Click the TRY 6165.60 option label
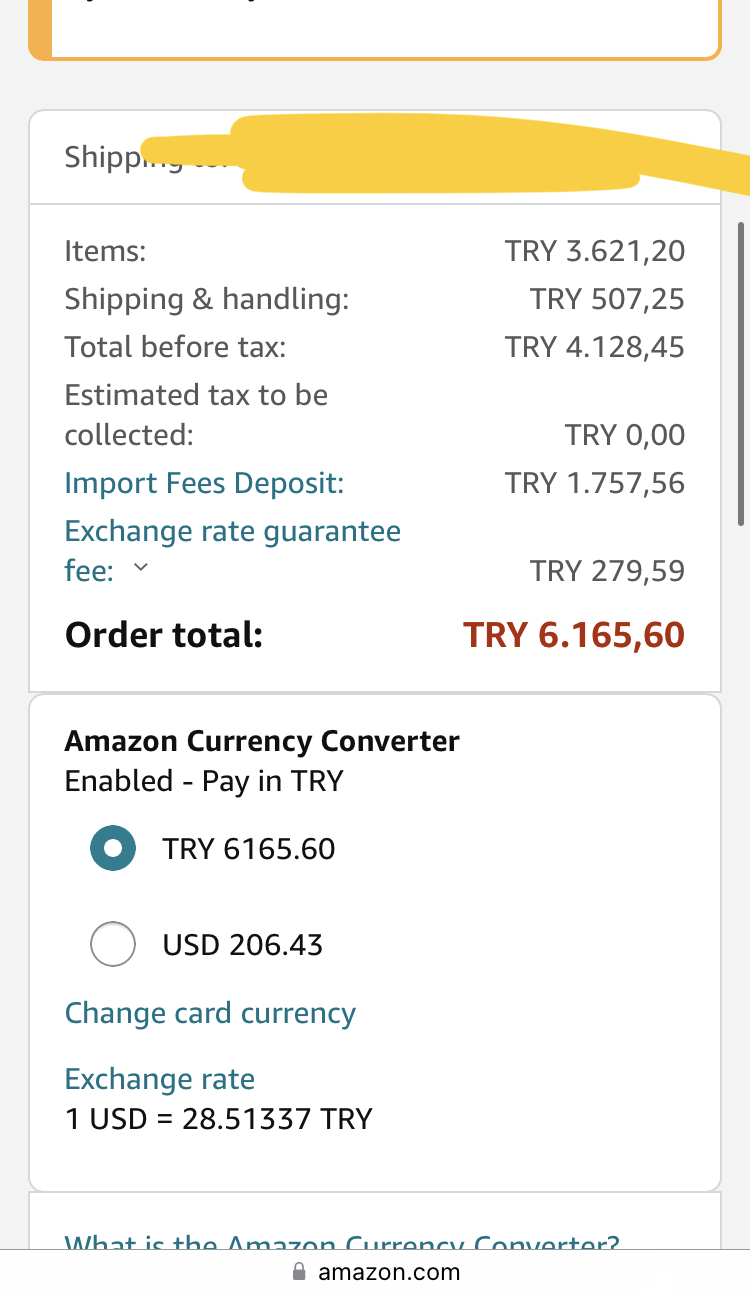Viewport: 750px width, 1294px height. [249, 849]
